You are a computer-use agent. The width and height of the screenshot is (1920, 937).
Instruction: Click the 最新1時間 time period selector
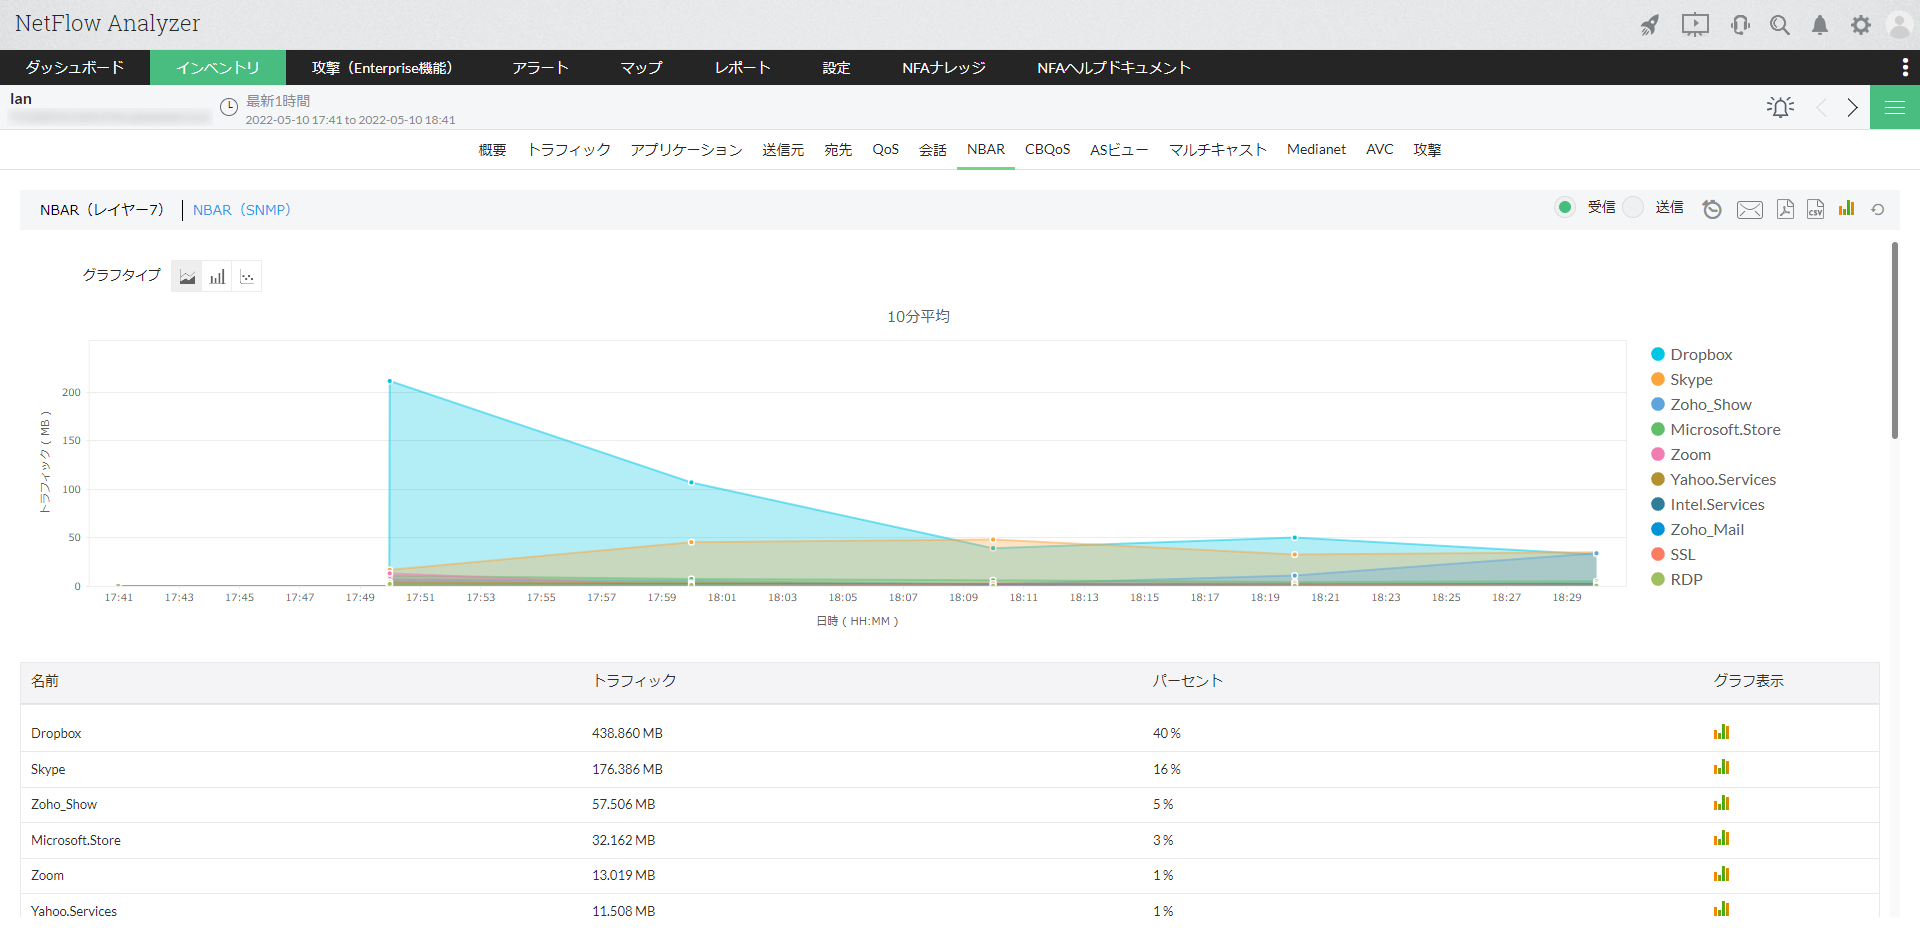[278, 101]
